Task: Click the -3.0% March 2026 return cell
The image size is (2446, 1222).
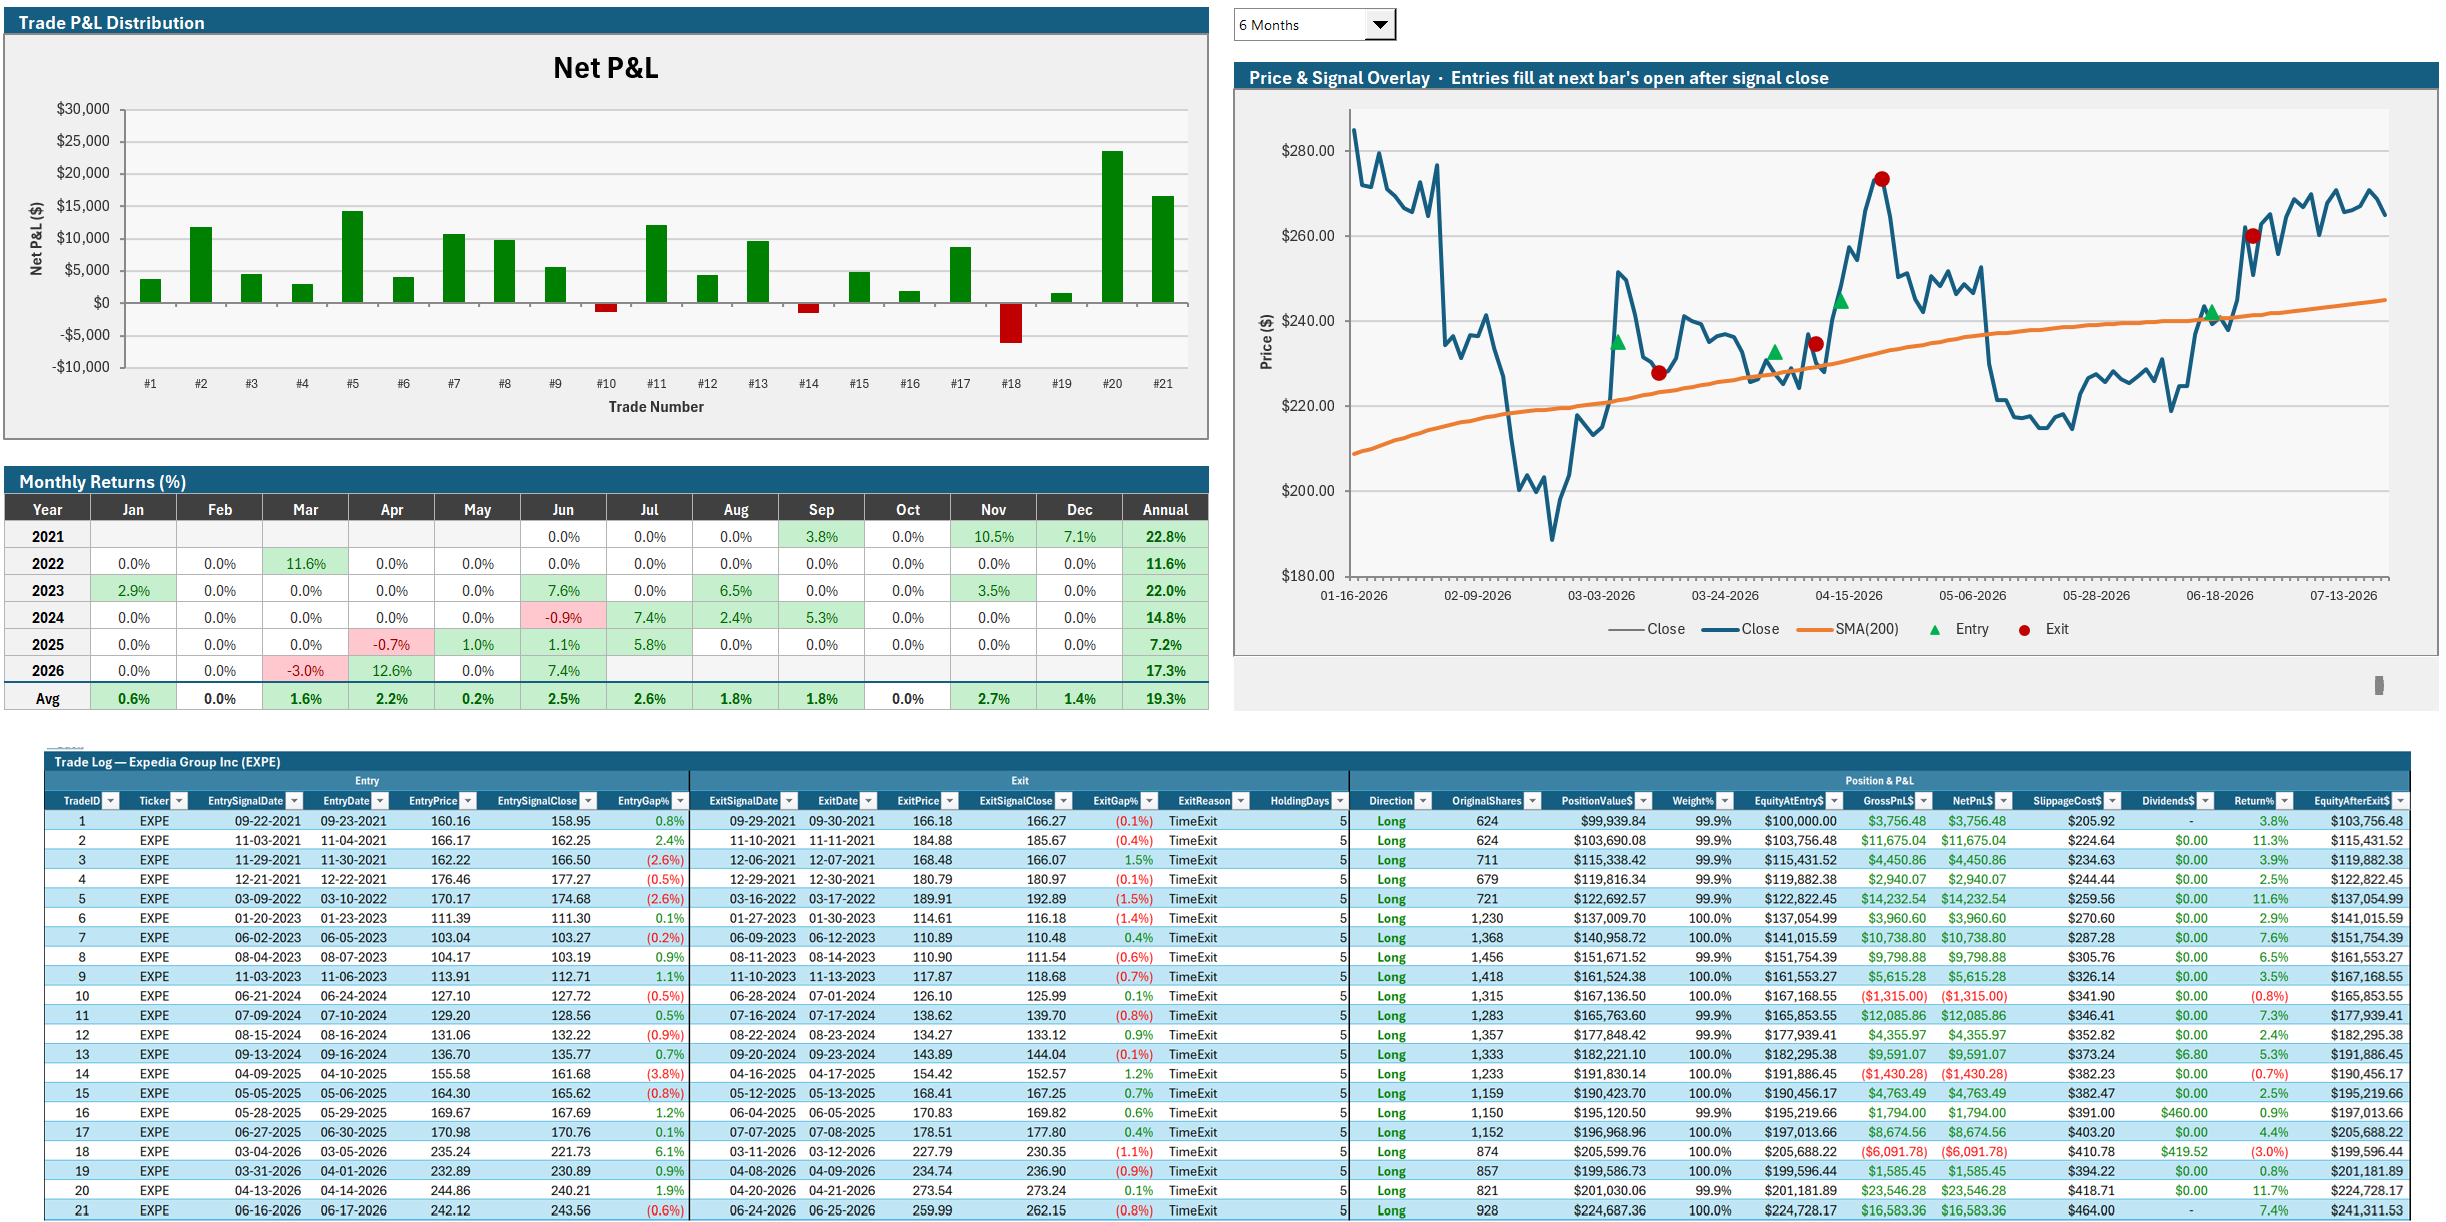Action: (x=306, y=671)
